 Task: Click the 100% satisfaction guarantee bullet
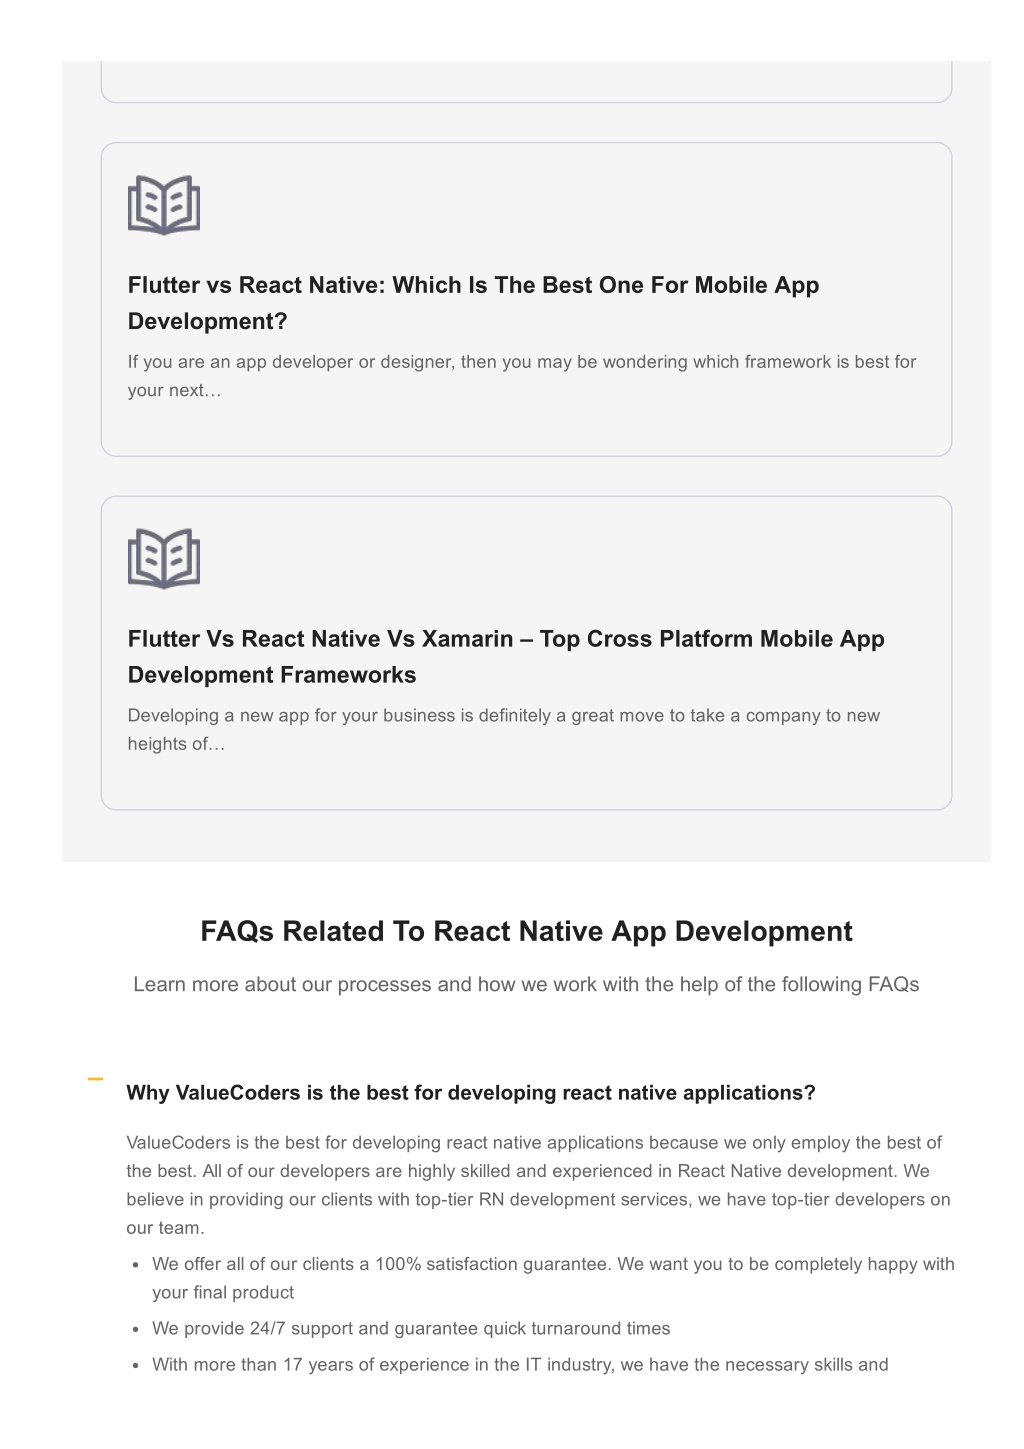[x=553, y=1278]
